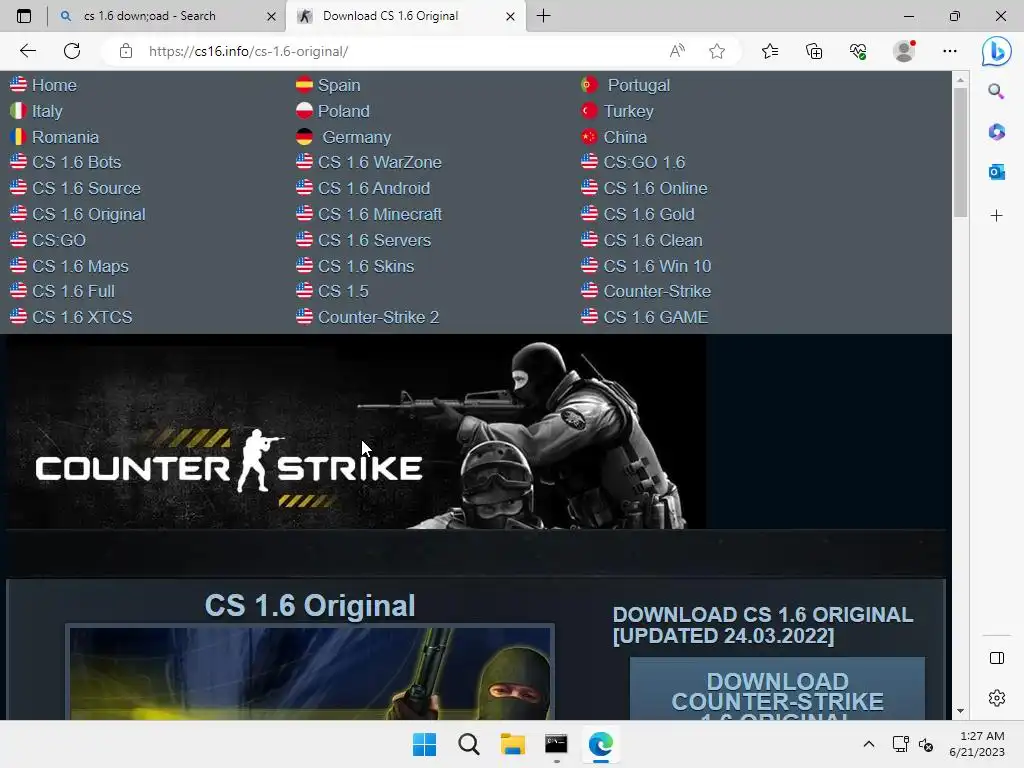Open CS 1.6 Servers link

coord(374,240)
